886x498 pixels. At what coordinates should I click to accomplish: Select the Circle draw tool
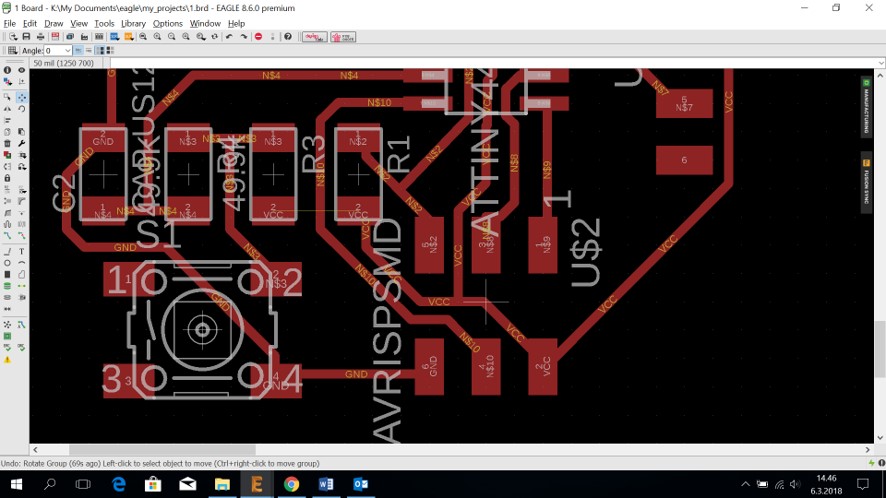[7, 262]
